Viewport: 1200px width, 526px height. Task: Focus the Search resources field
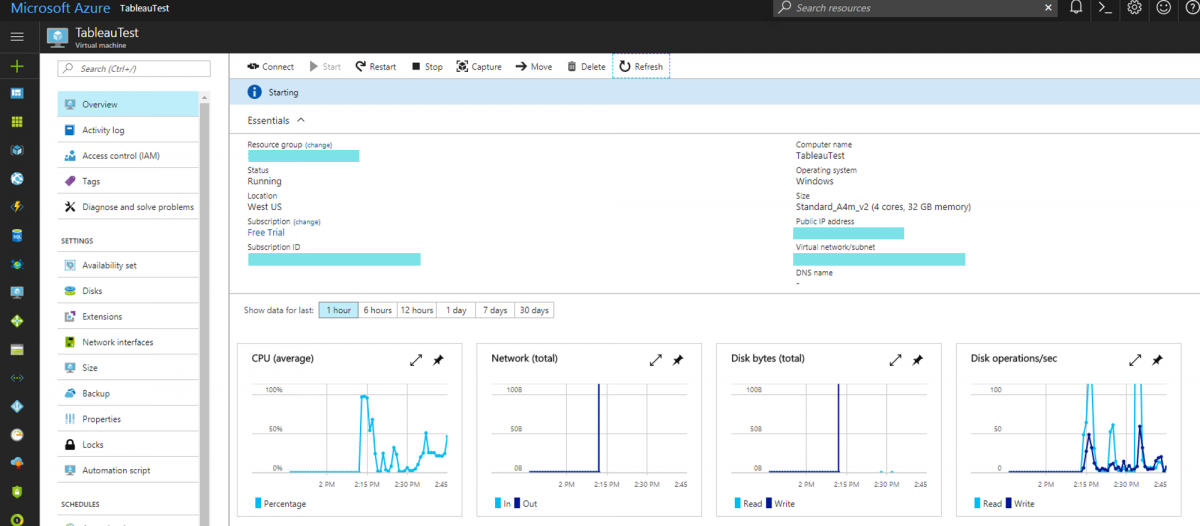coord(915,8)
